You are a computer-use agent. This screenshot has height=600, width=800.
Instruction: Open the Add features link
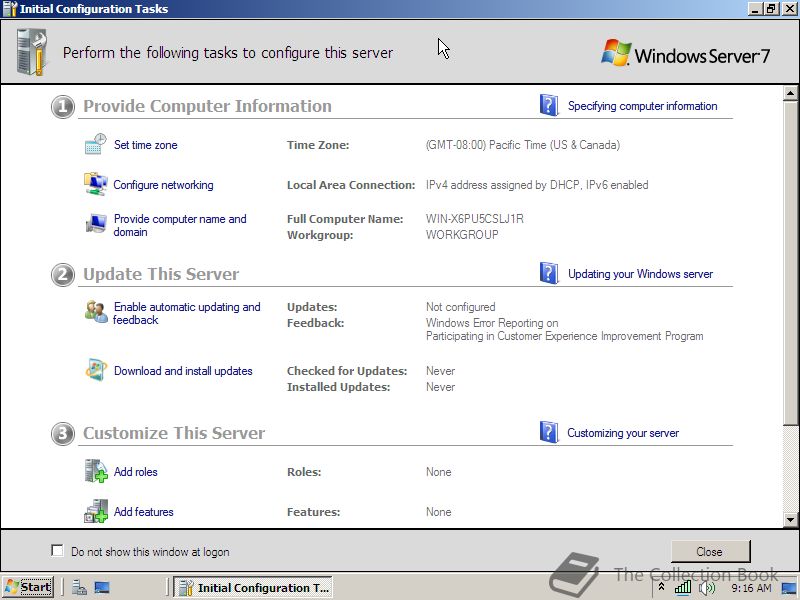click(x=143, y=512)
